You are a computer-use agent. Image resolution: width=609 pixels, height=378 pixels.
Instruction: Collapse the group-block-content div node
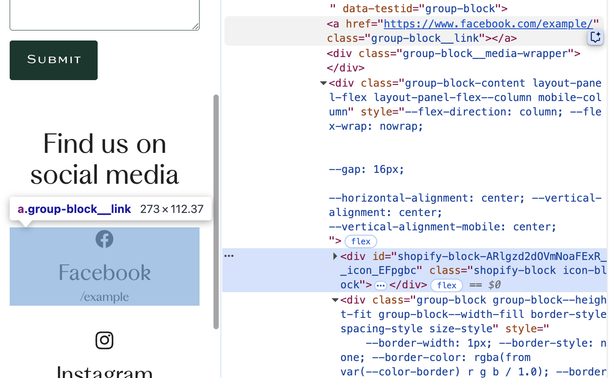[x=323, y=83]
